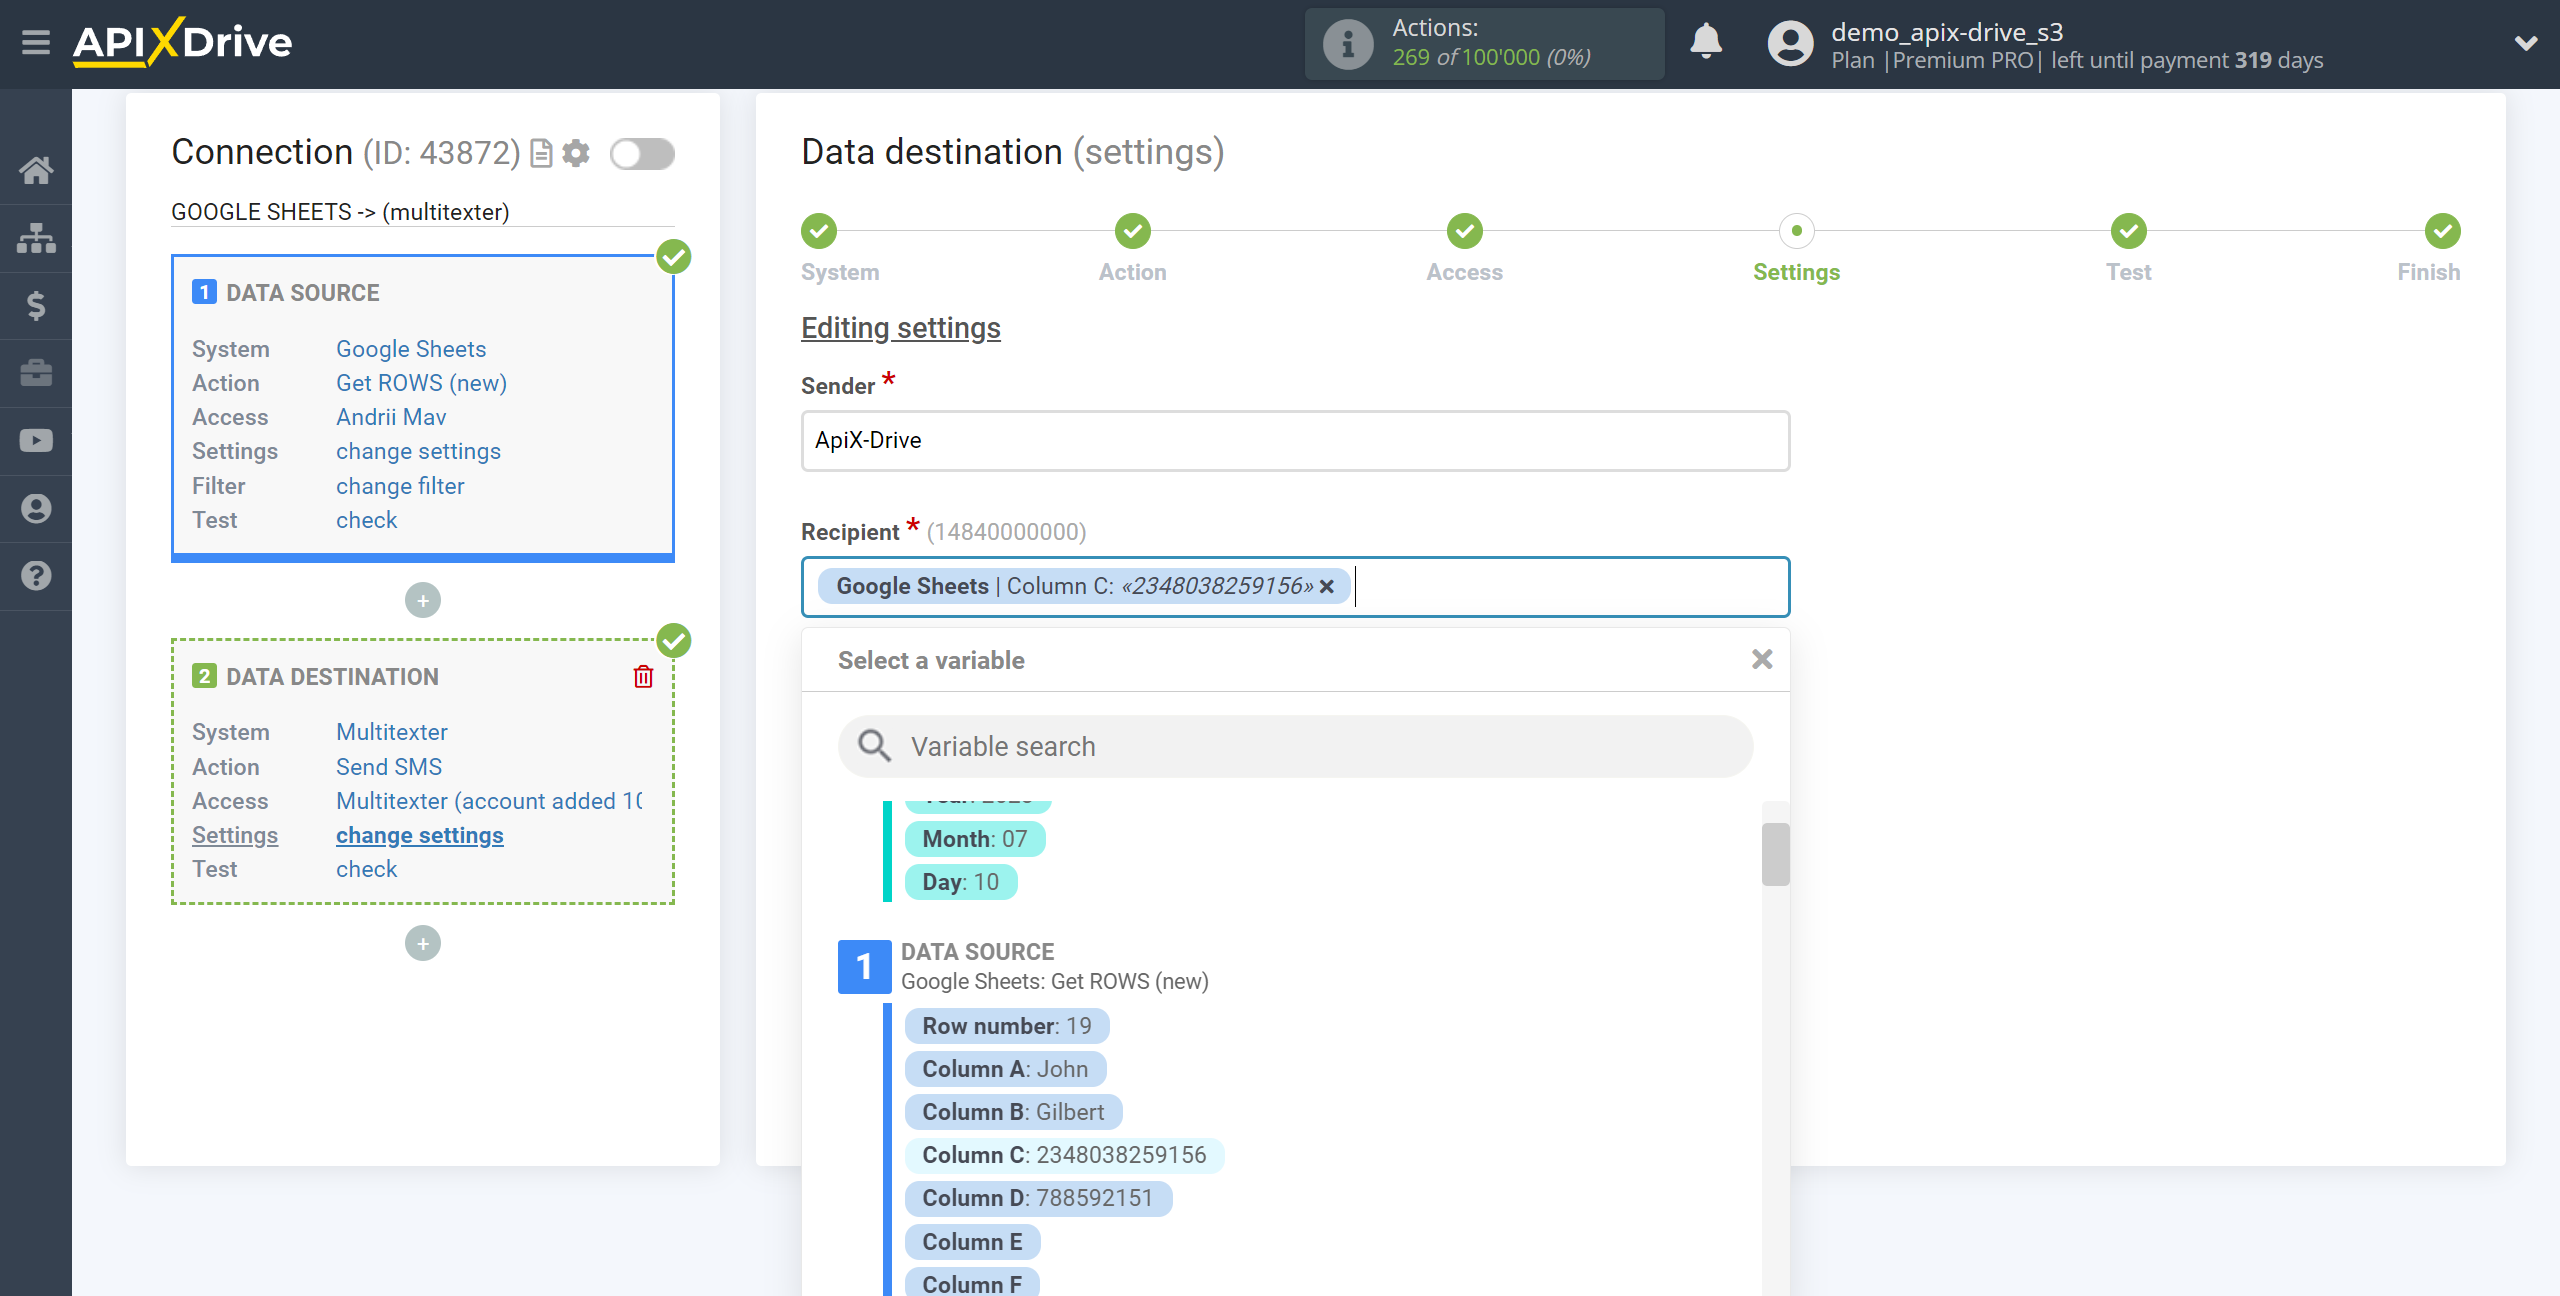
Task: Close the Select a variable panel
Action: point(1762,659)
